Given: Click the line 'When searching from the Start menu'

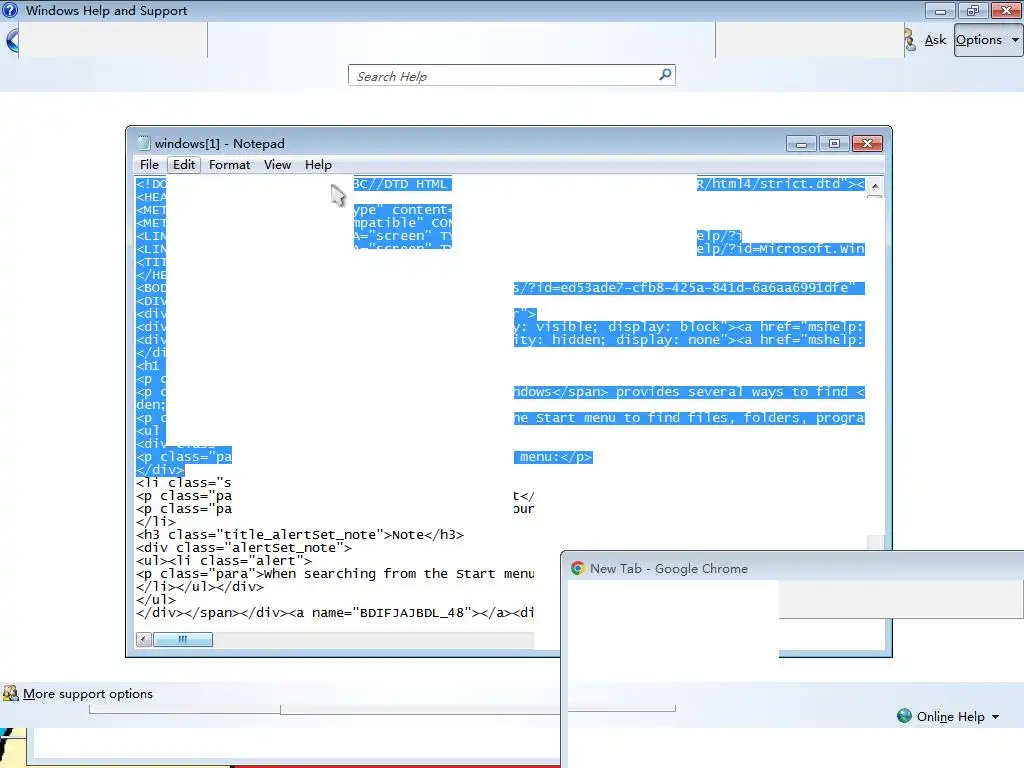Looking at the screenshot, I should pos(335,574).
